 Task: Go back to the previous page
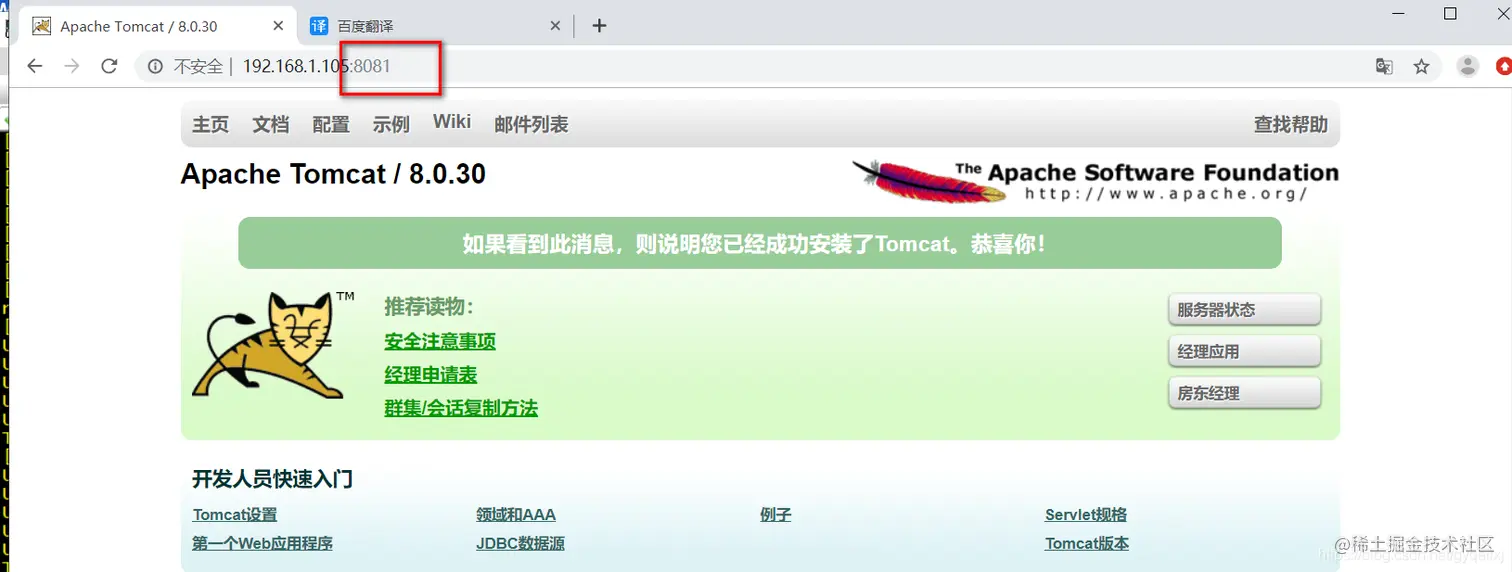coord(35,66)
